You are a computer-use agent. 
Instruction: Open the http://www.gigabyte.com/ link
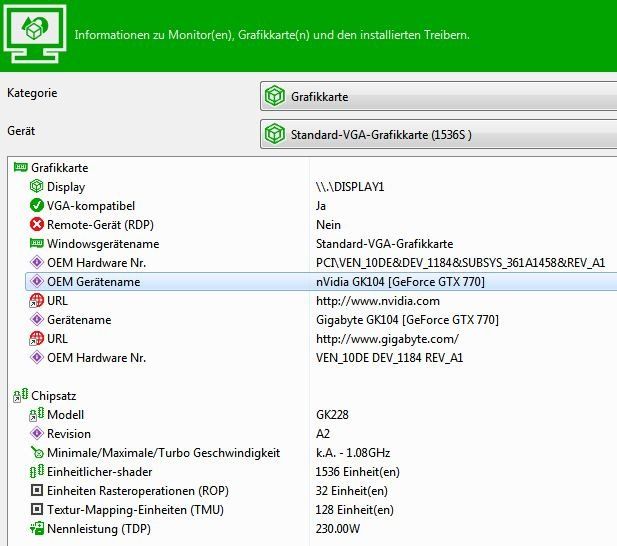coord(387,339)
